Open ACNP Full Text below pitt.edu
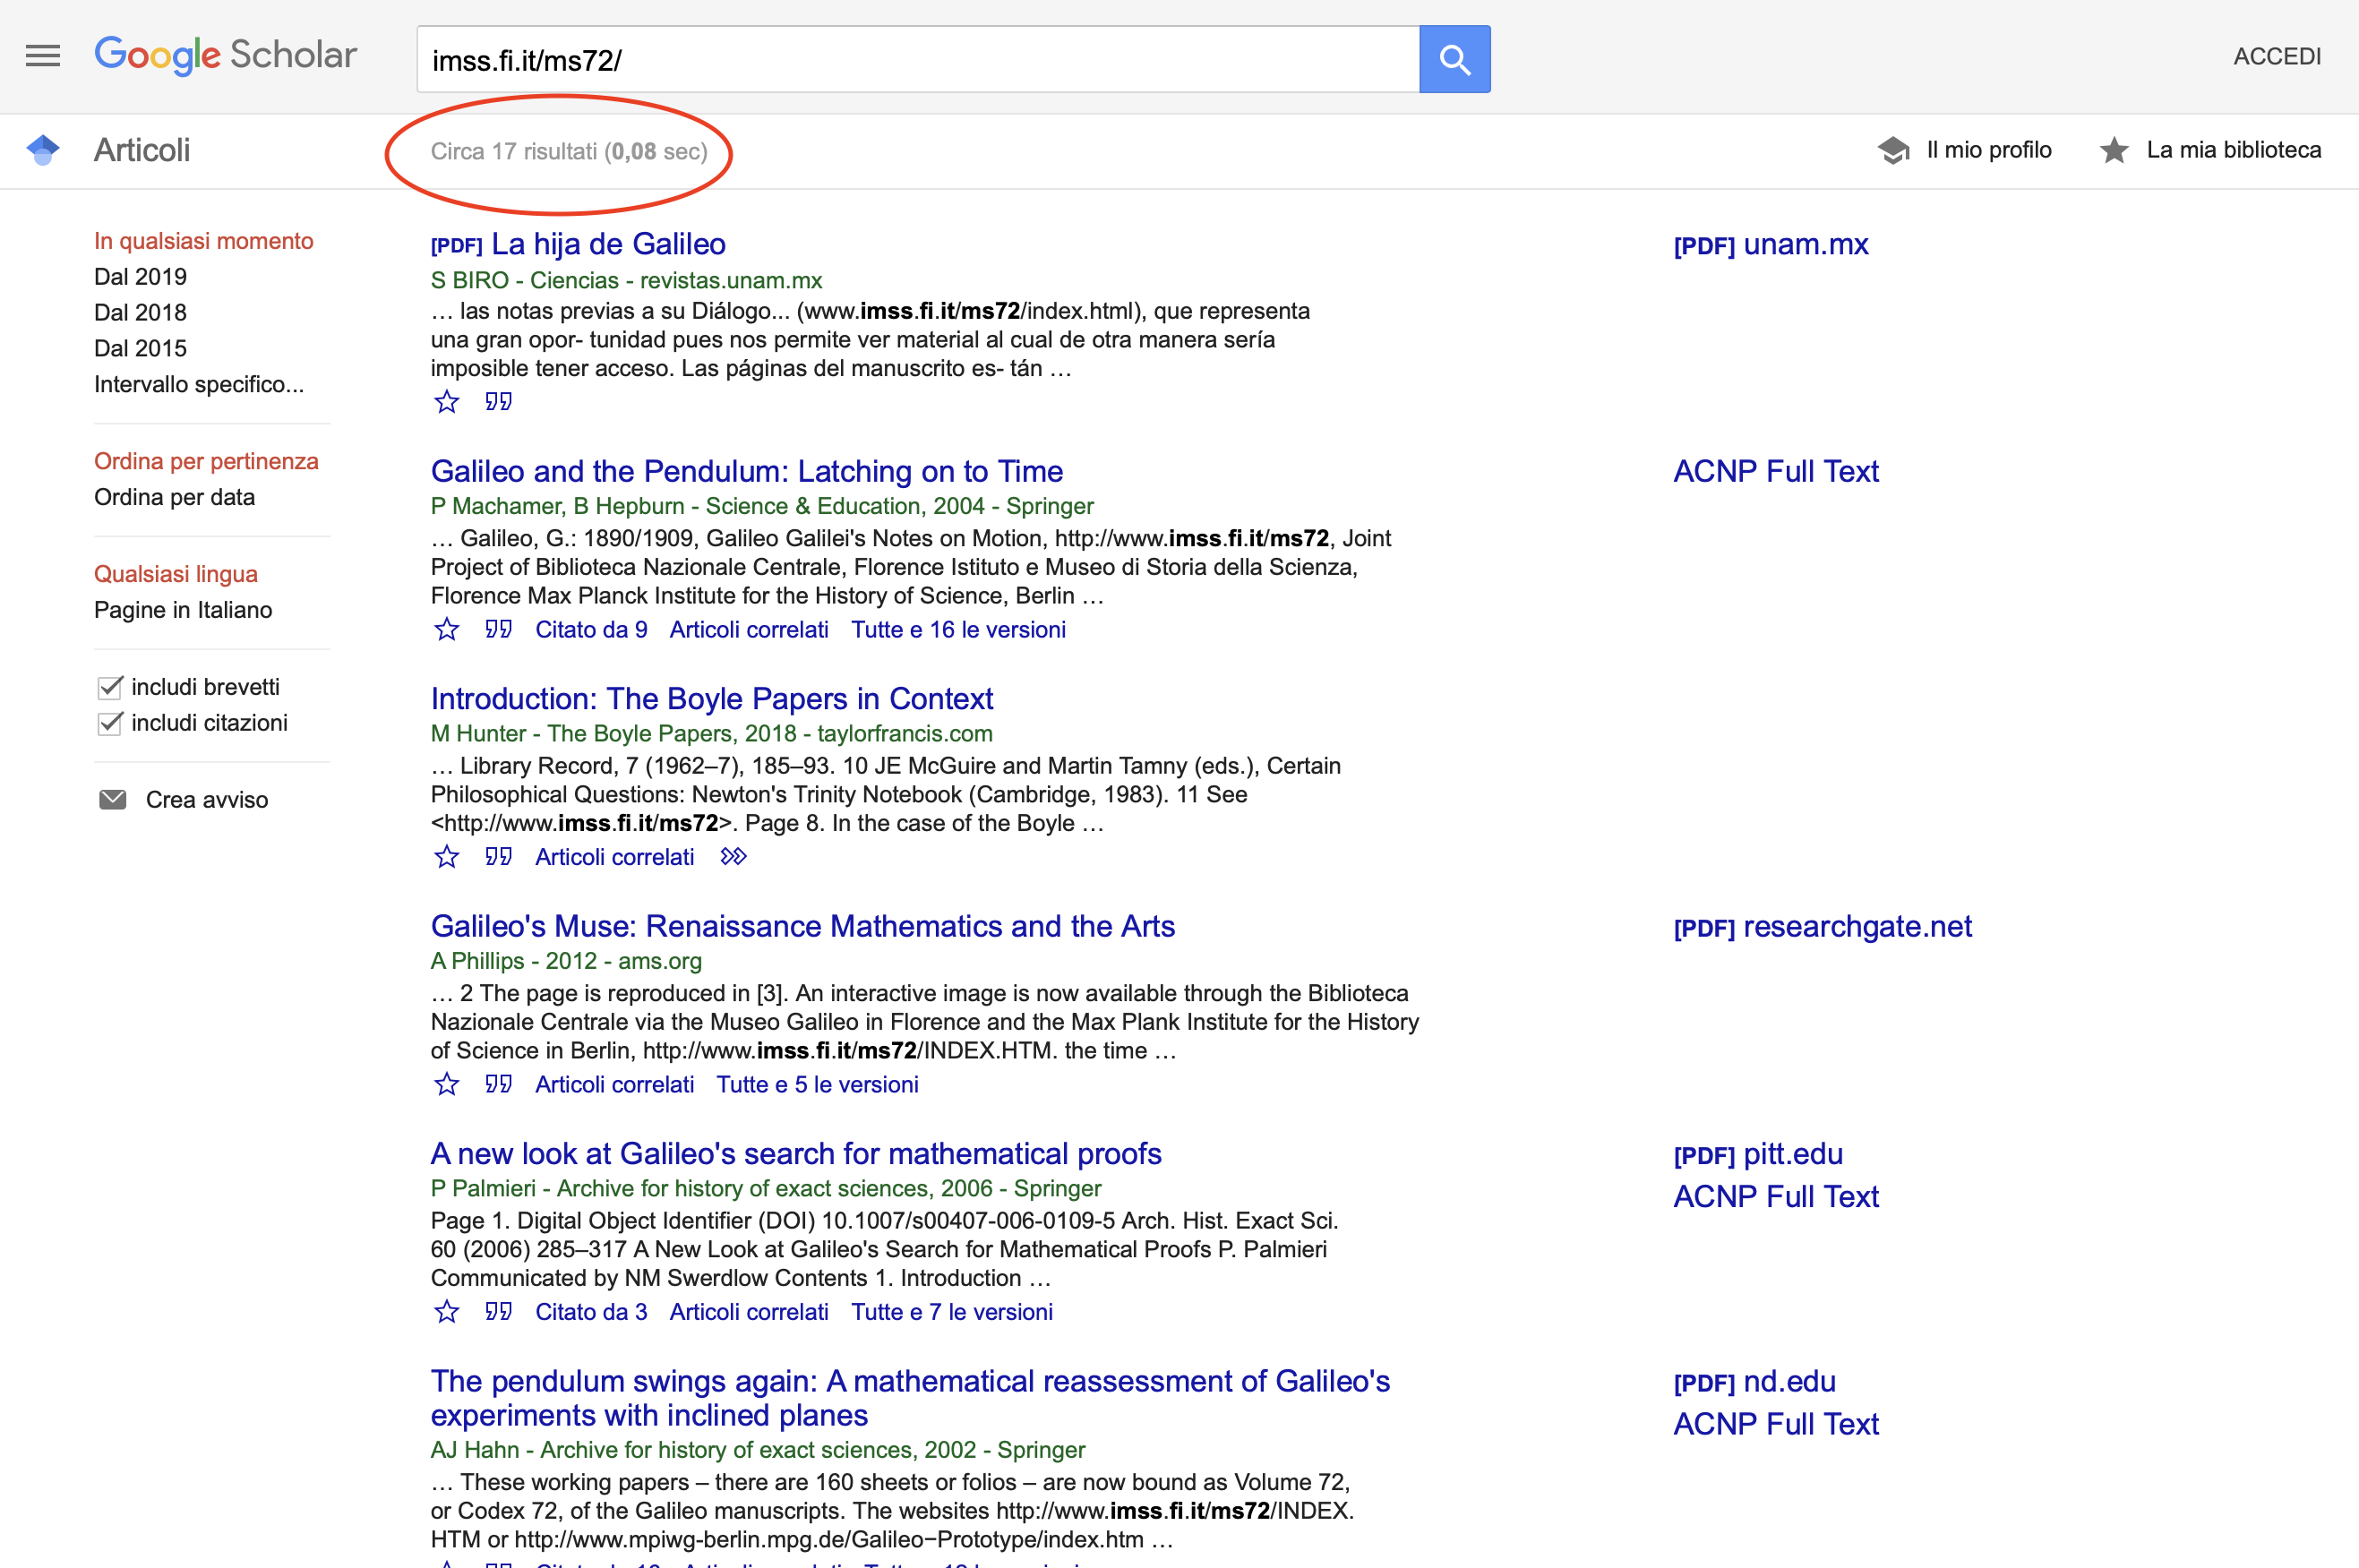2359x1568 pixels. 1776,1196
